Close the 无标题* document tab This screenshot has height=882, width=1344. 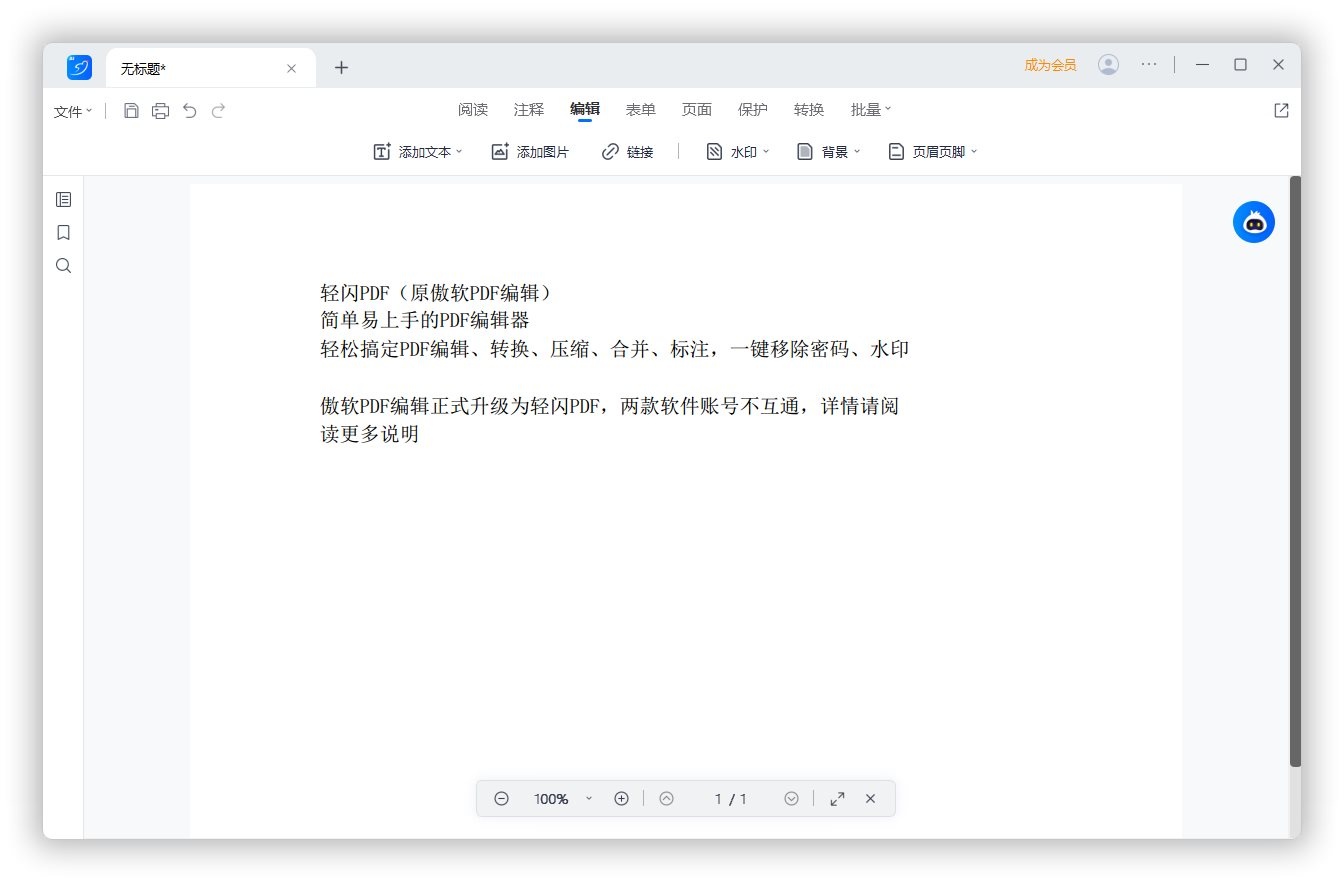pos(291,69)
